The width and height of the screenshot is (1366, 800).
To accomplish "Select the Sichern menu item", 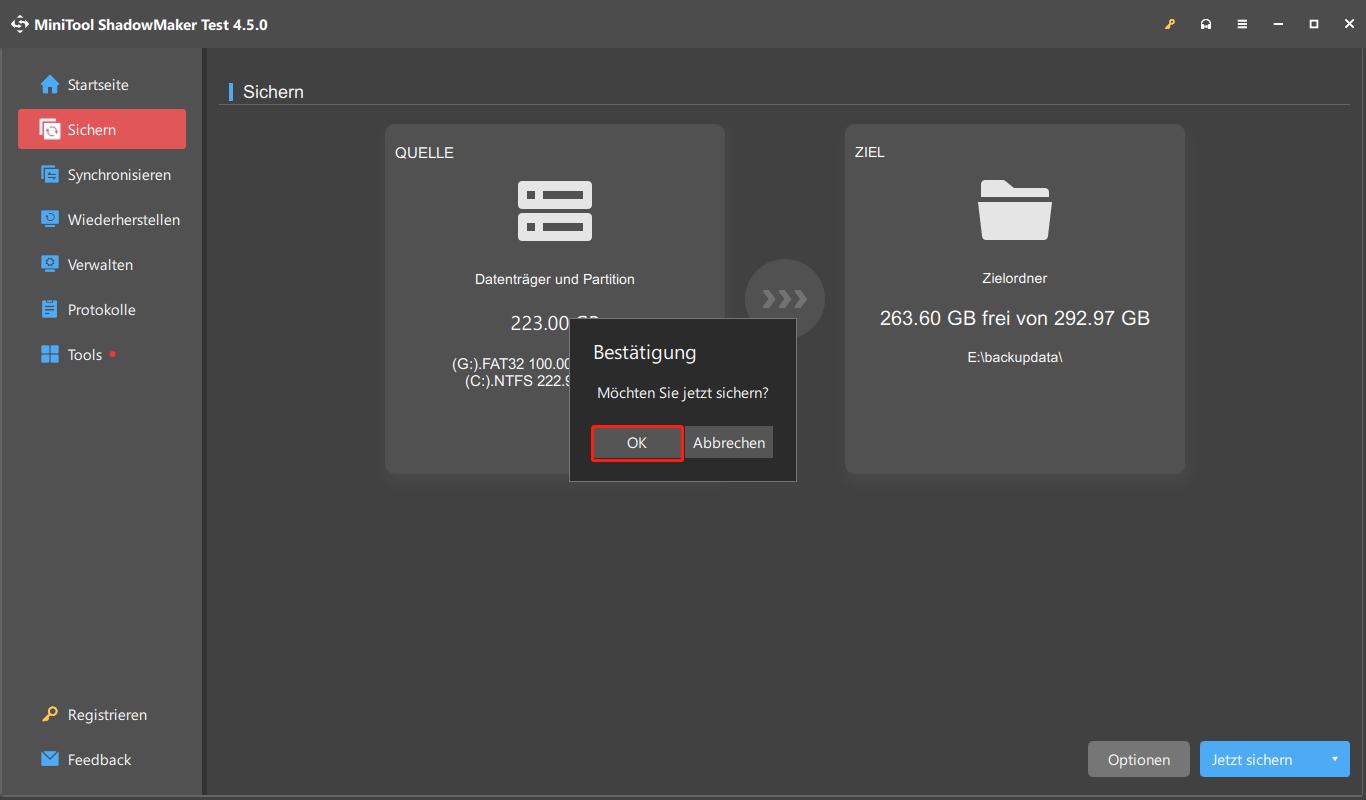I will click(x=102, y=130).
